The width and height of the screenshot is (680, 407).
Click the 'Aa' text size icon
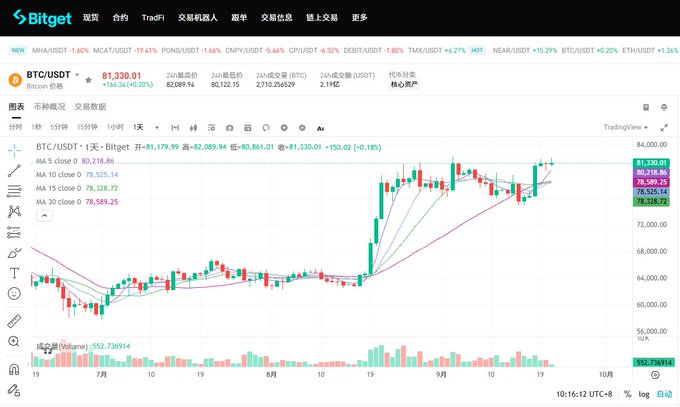(x=320, y=128)
